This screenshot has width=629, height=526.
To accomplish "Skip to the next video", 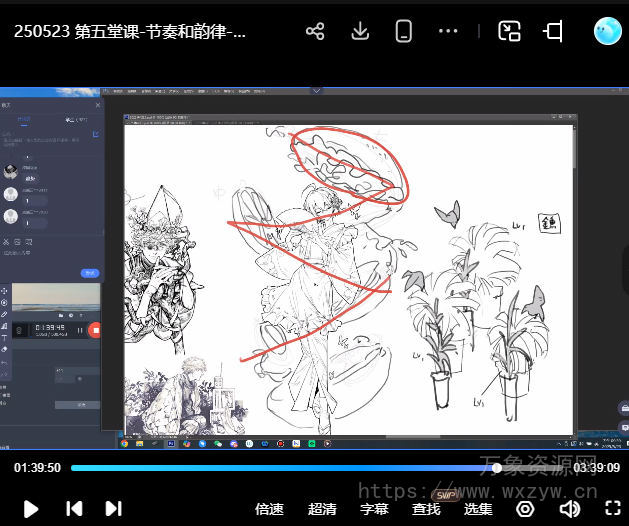I will pyautogui.click(x=113, y=508).
